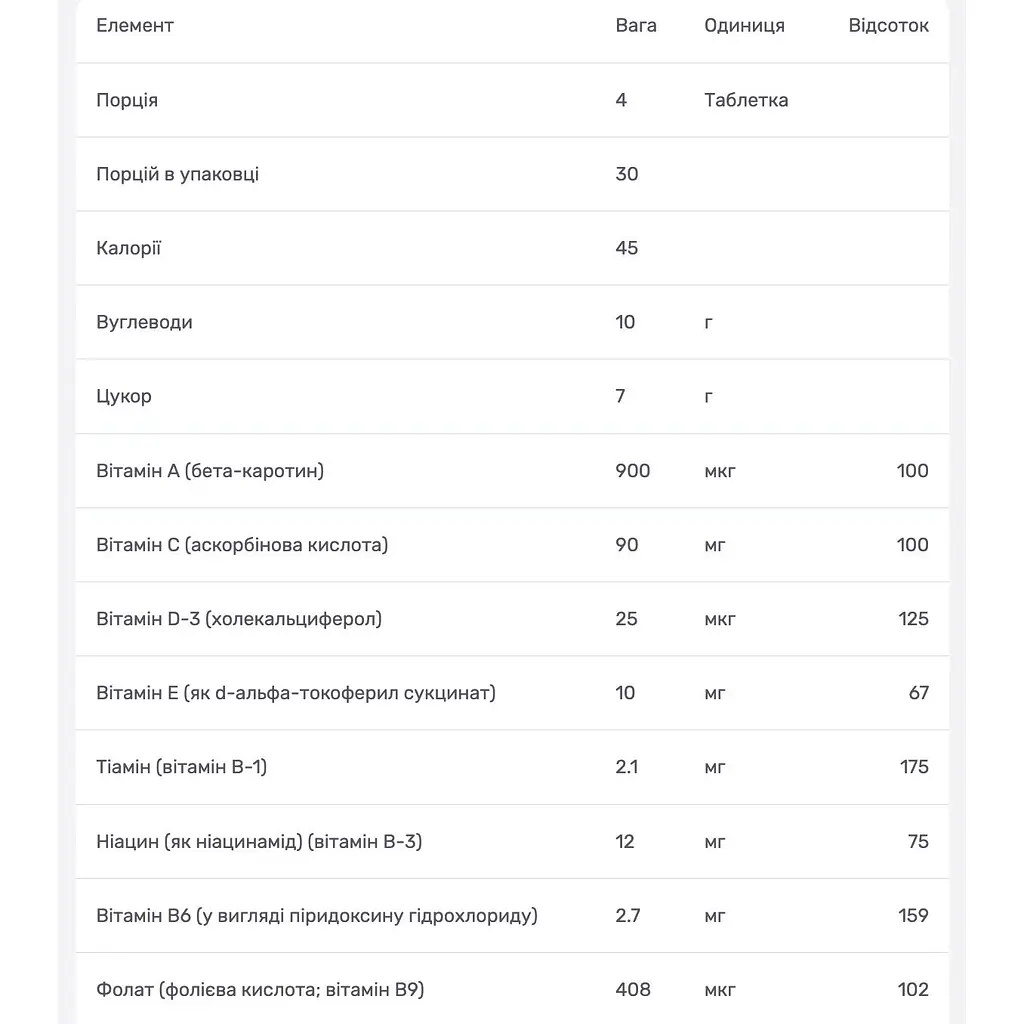Select the Порція row label

[x=127, y=100]
